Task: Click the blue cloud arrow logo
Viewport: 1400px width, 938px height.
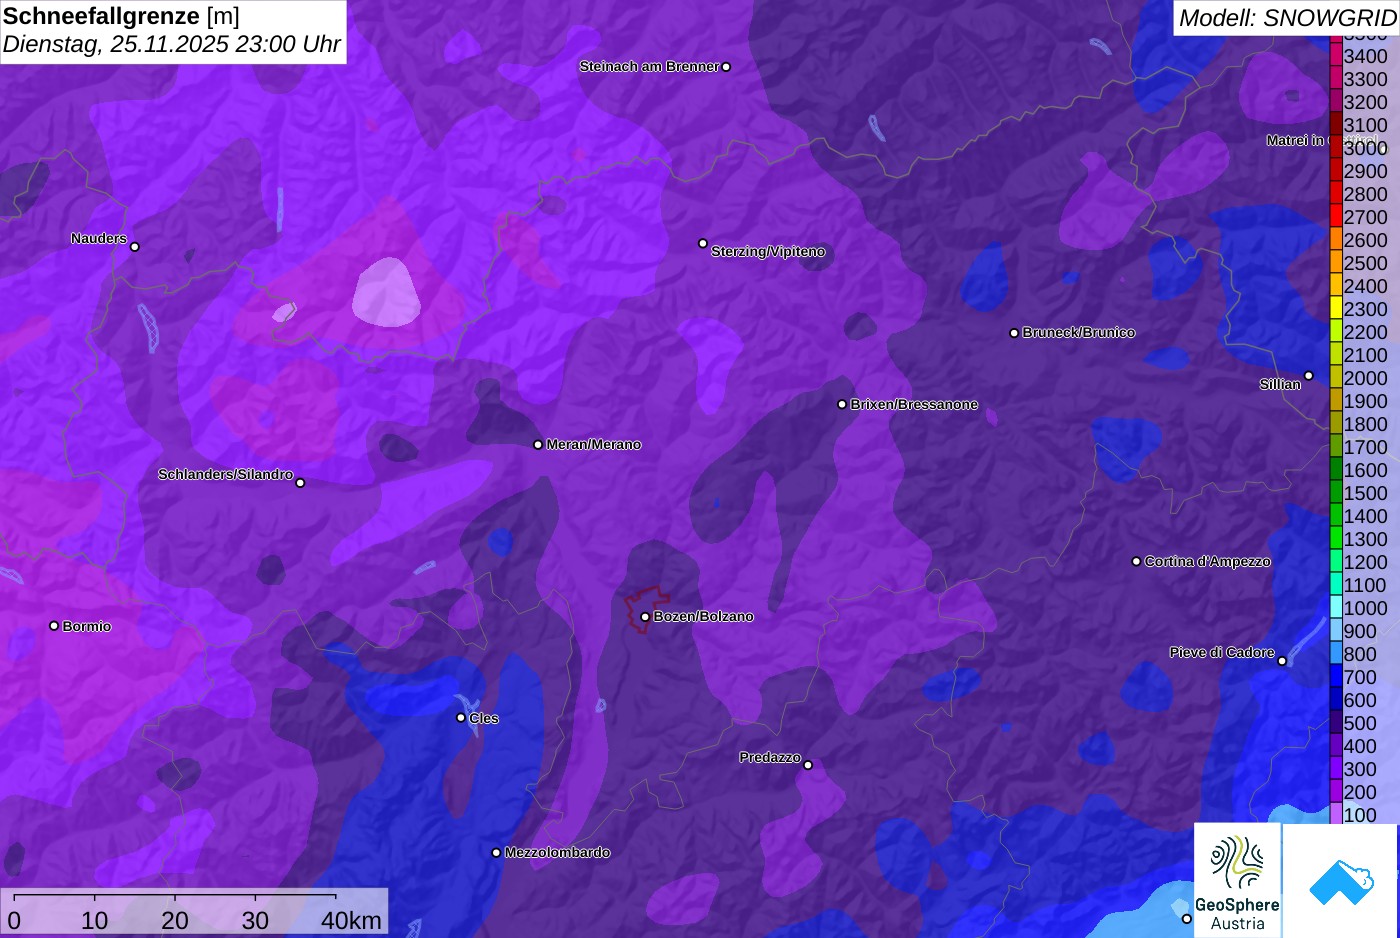Action: 1341,881
